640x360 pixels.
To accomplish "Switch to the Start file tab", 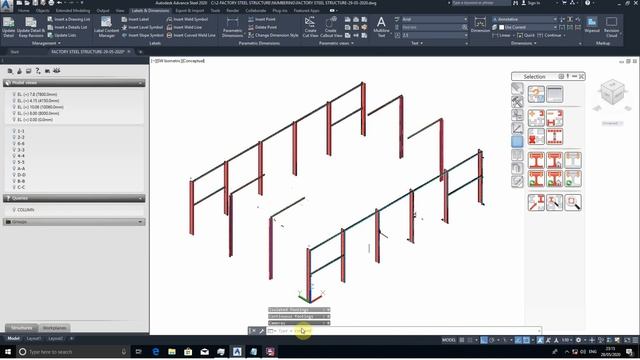I will pos(14,52).
